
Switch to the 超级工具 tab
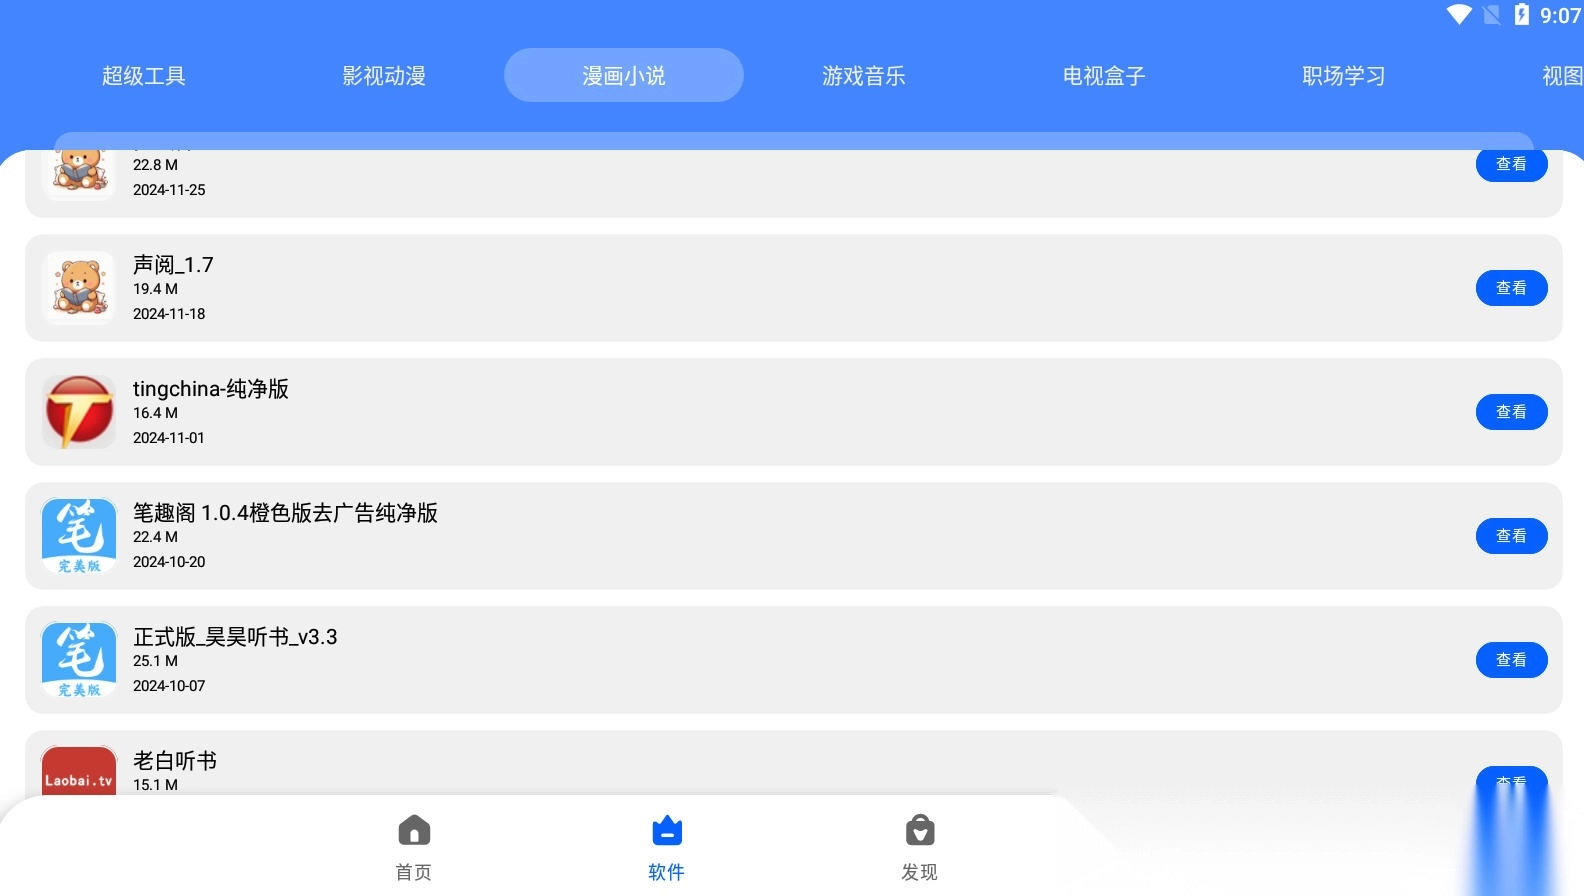coord(144,76)
